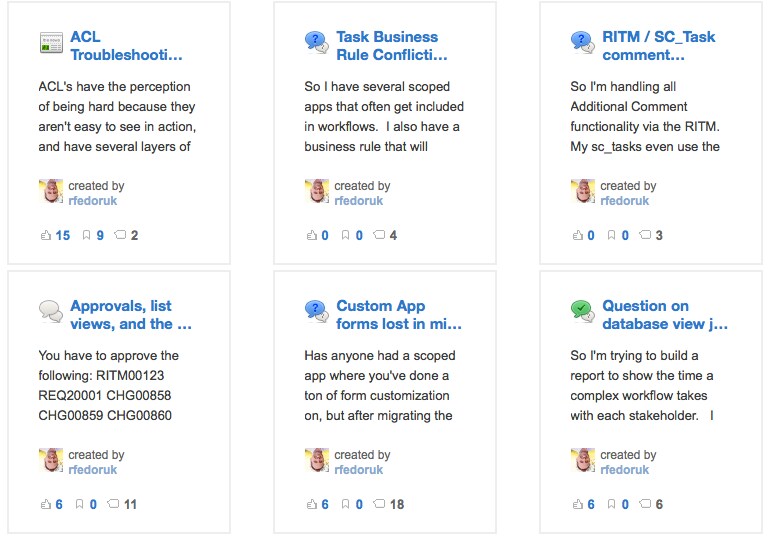
Task: Click the Approvals discussion bubble icon
Action: click(x=51, y=311)
